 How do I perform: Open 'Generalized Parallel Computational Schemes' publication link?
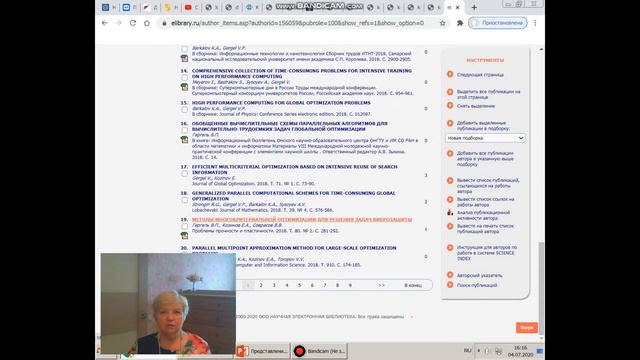293,196
